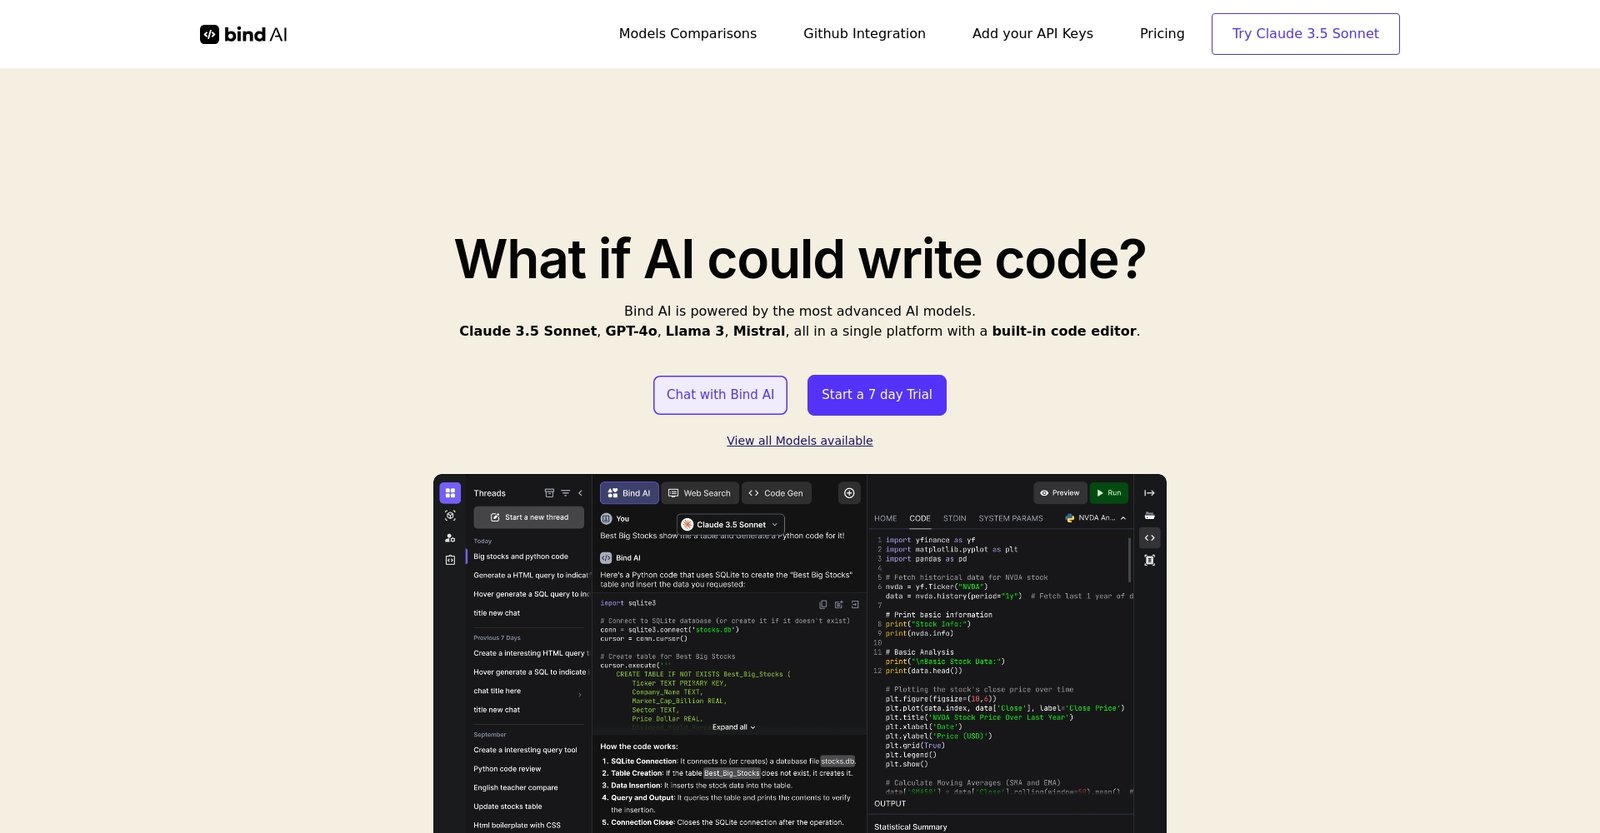1600x833 pixels.
Task: Click the Preview button with eye icon
Action: pyautogui.click(x=1060, y=493)
